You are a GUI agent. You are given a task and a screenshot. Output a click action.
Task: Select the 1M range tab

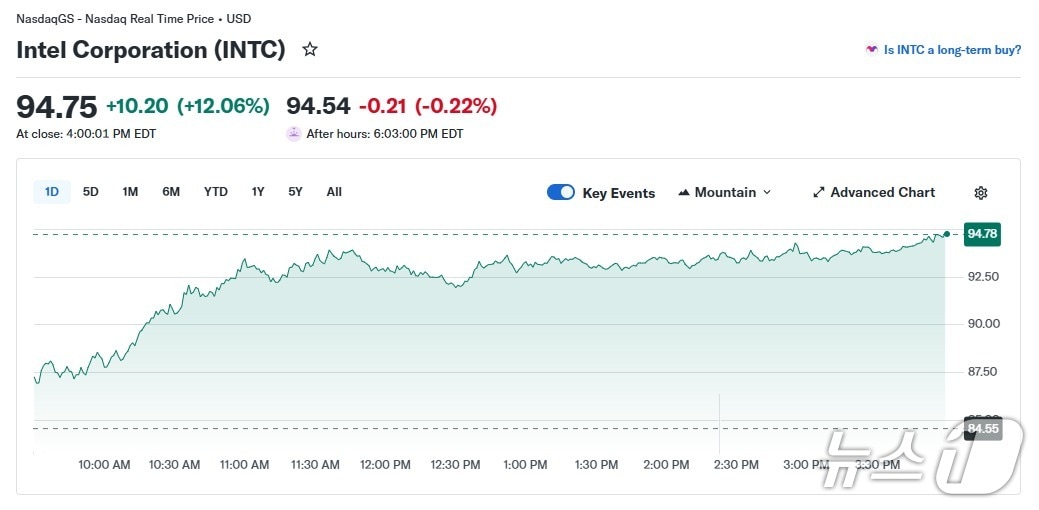click(x=130, y=192)
